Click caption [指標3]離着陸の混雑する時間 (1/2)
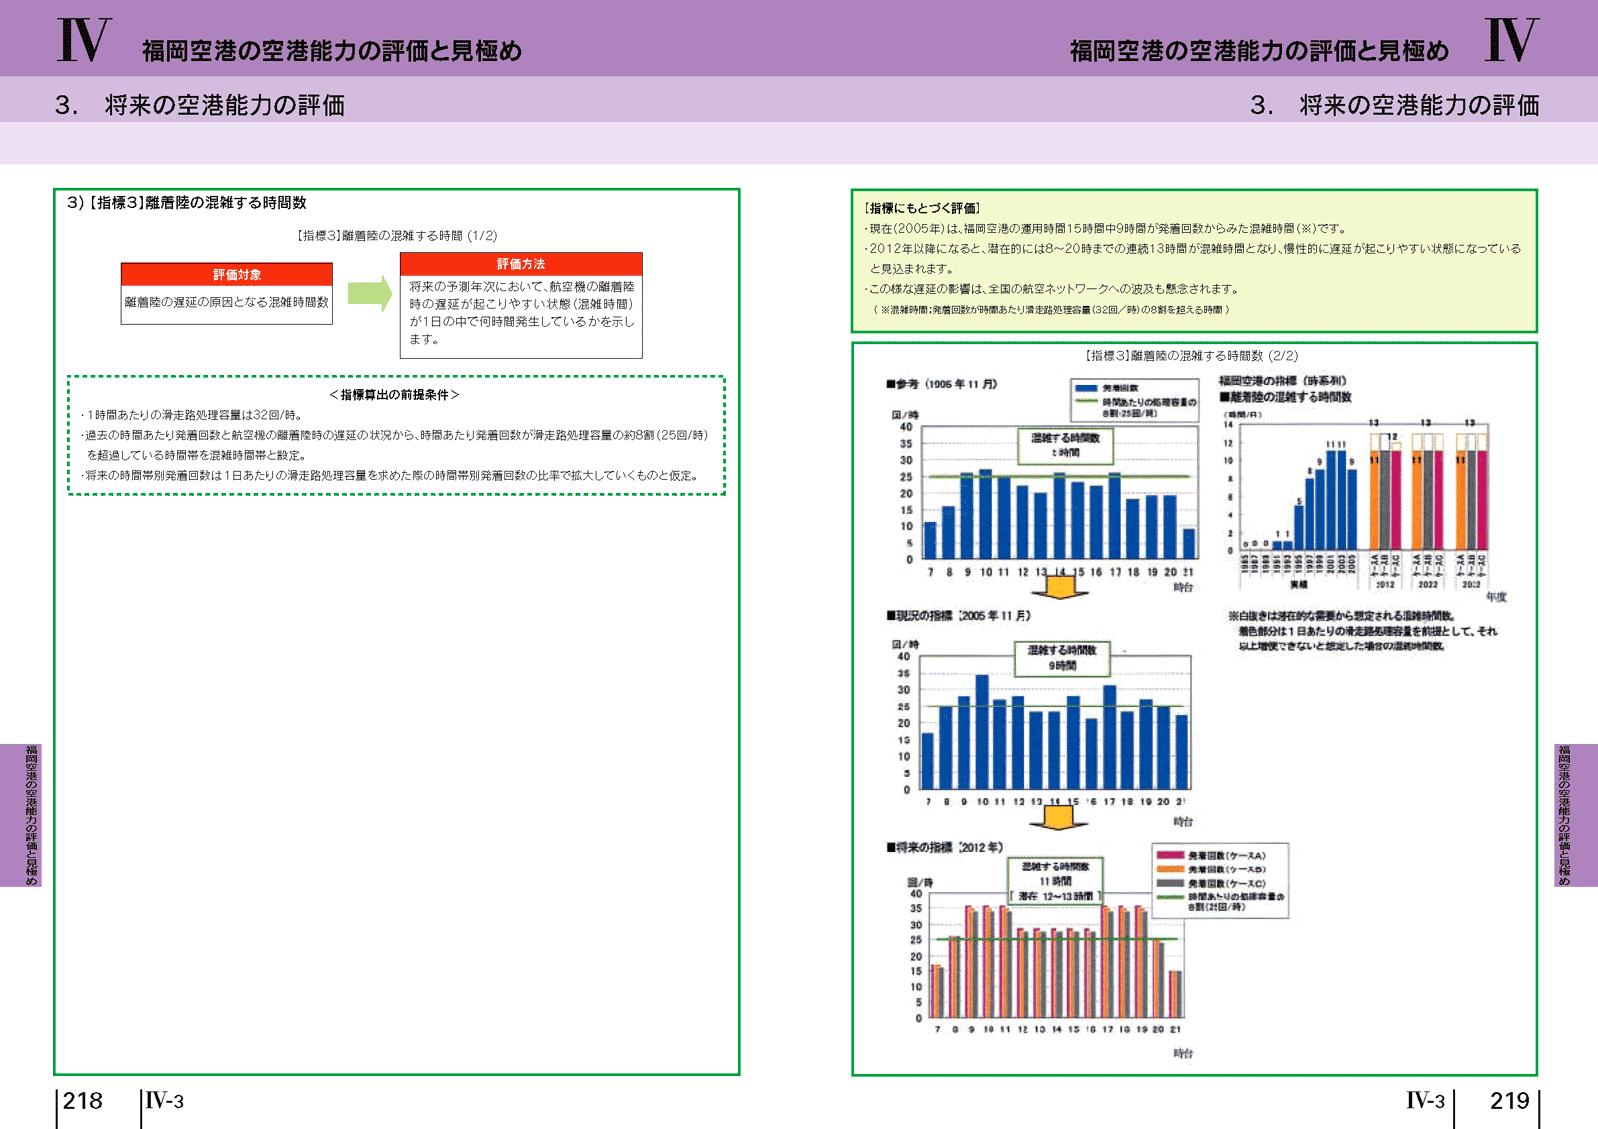Image resolution: width=1598 pixels, height=1129 pixels. click(397, 236)
